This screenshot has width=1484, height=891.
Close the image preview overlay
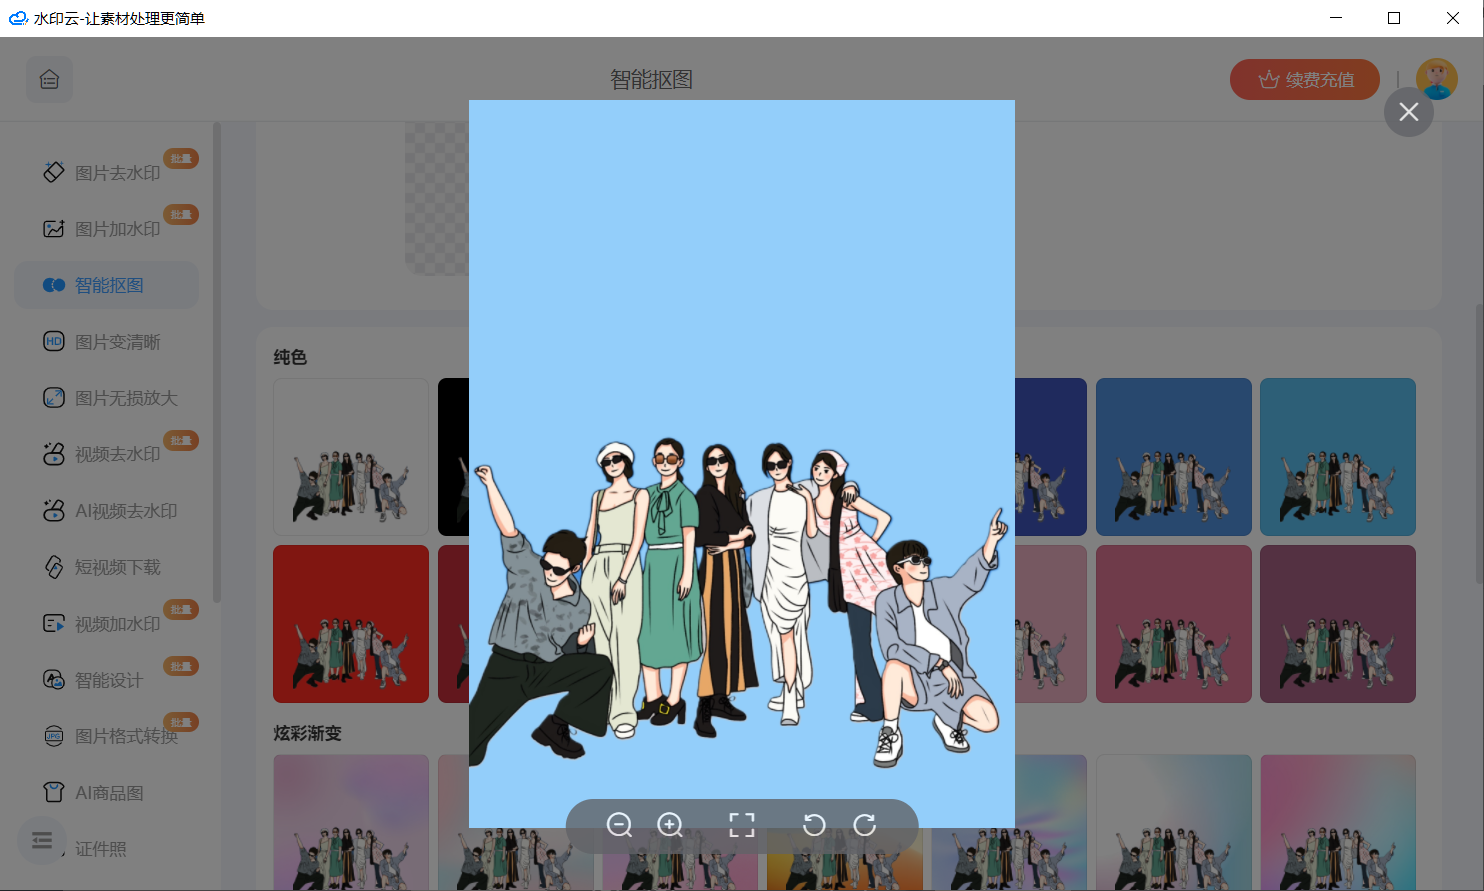coord(1409,112)
